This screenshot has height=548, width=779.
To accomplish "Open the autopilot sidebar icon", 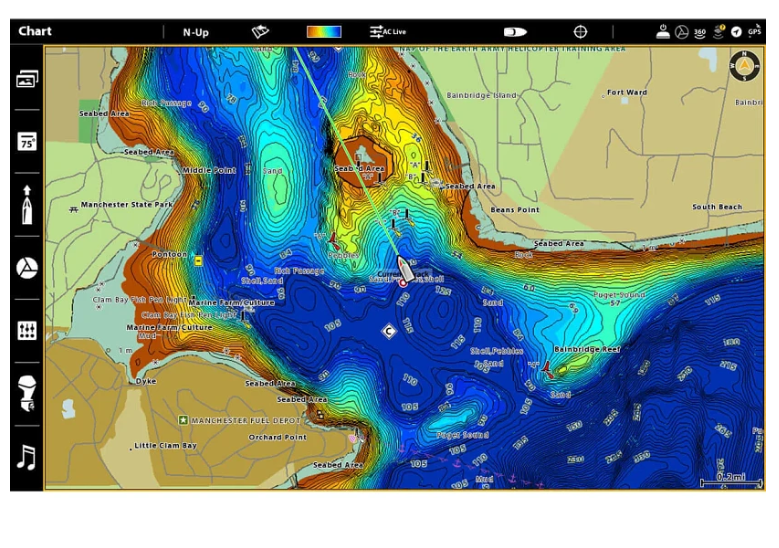I will (x=27, y=268).
